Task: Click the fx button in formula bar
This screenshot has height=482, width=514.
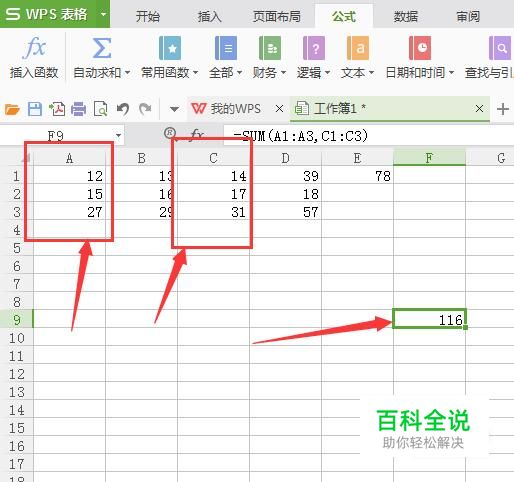Action: pyautogui.click(x=197, y=136)
